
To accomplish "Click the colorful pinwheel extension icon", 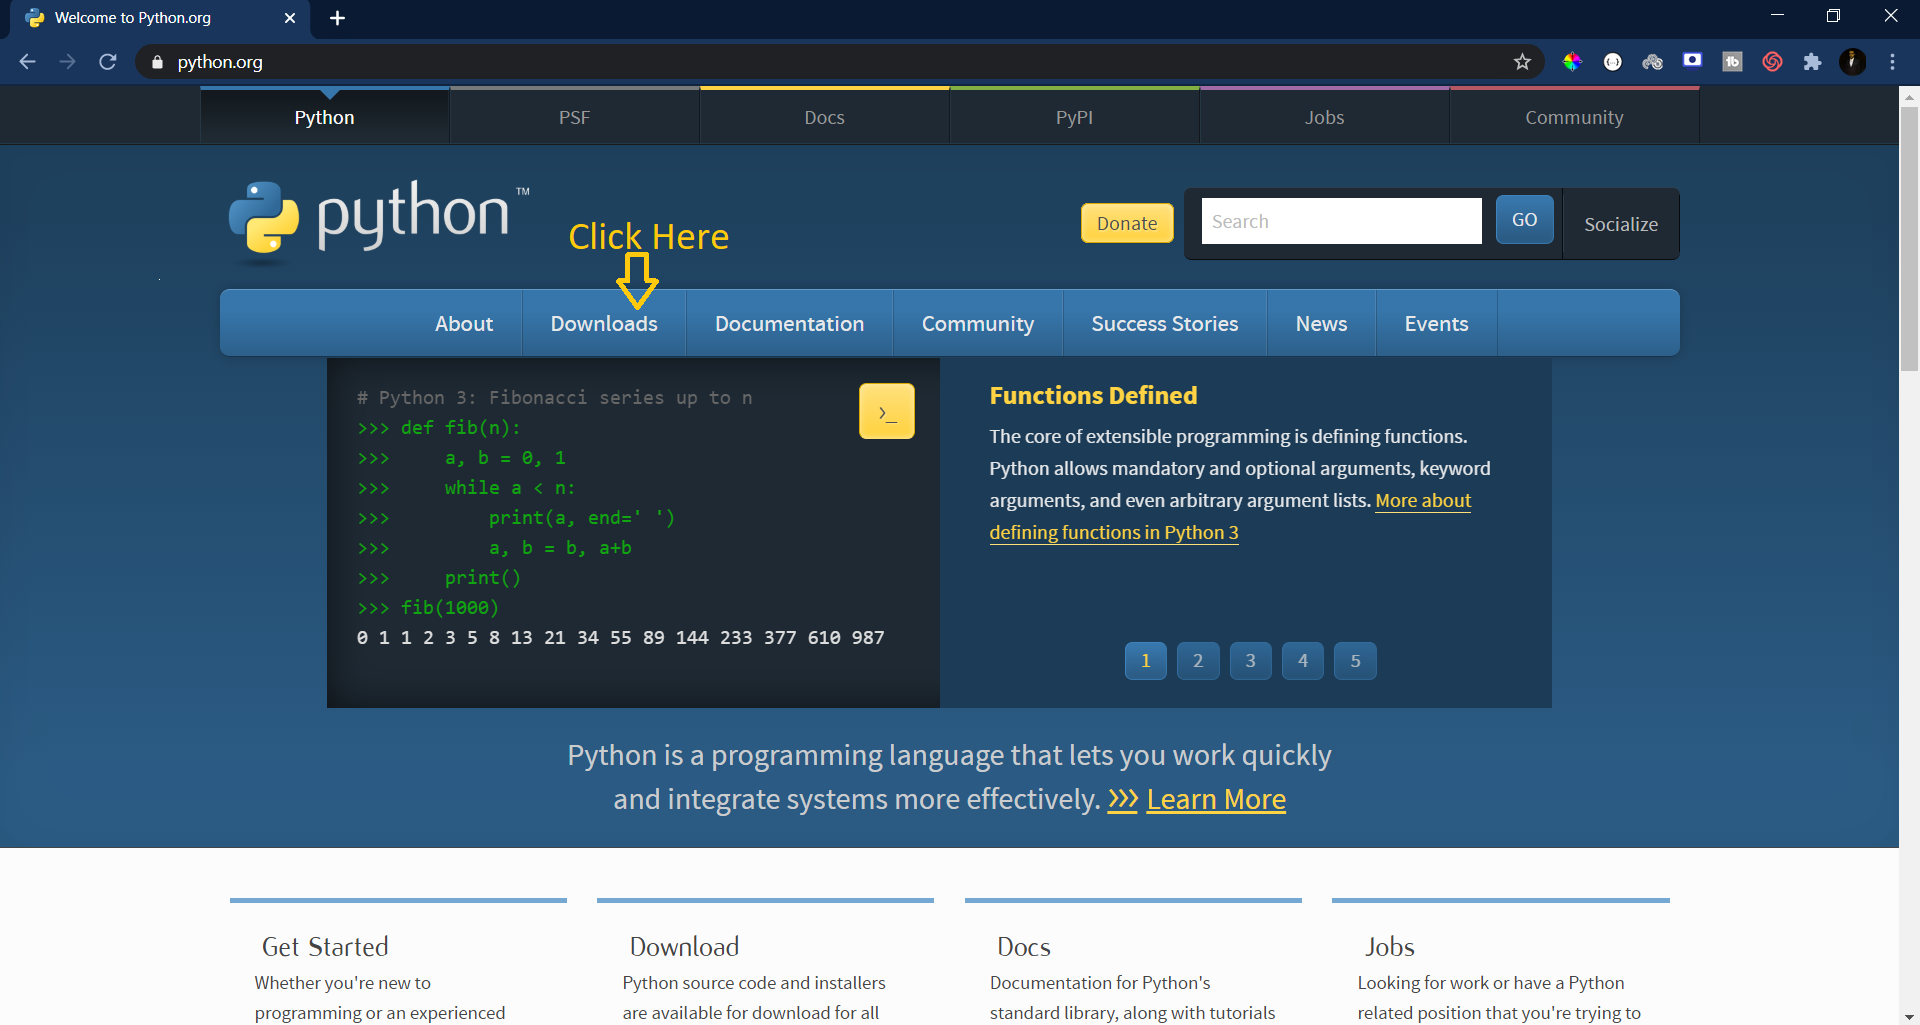I will pos(1572,62).
